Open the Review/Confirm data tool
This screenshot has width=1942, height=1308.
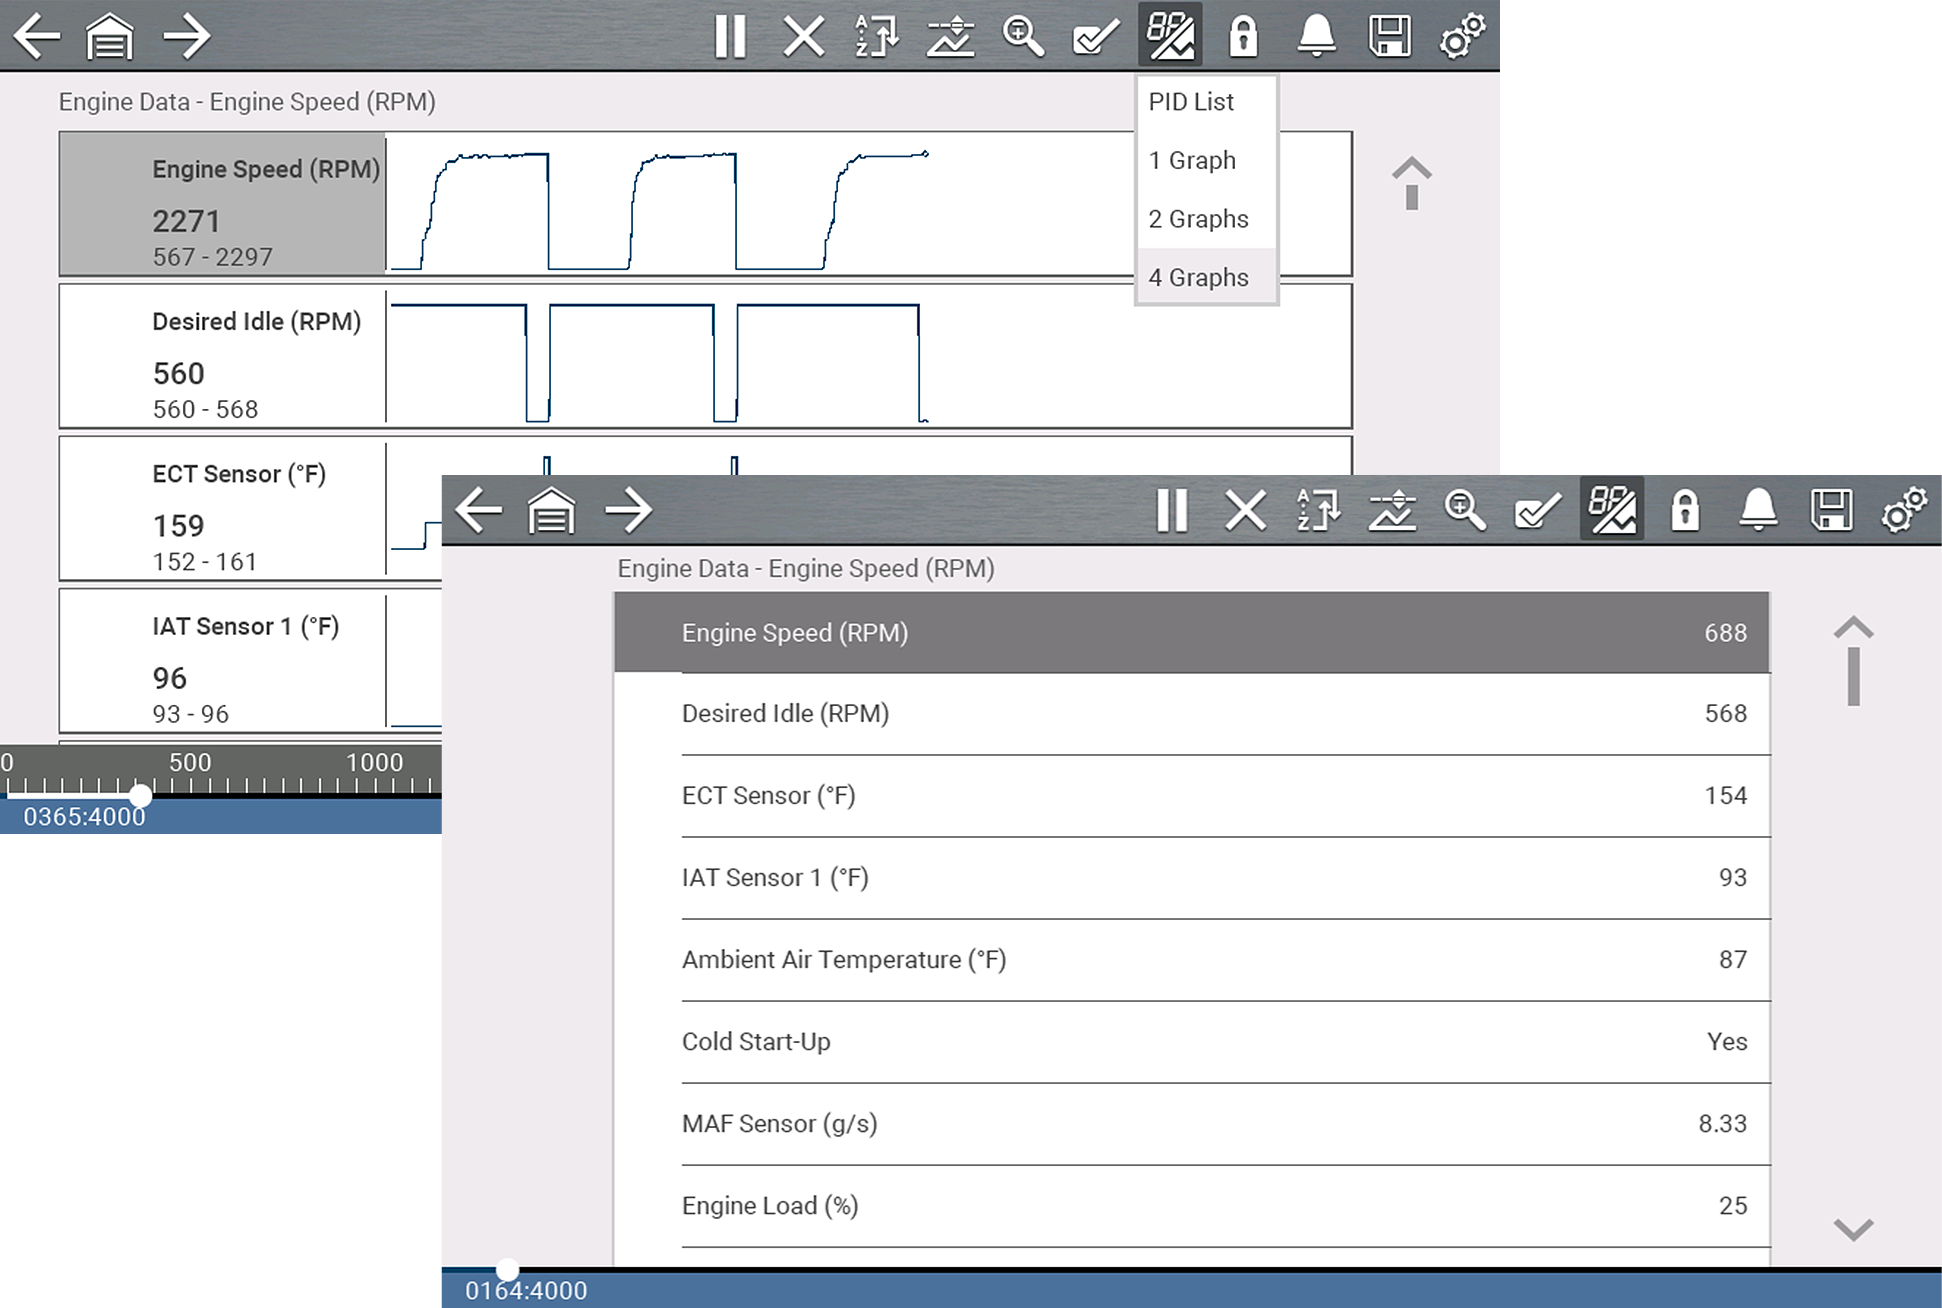[x=1093, y=36]
